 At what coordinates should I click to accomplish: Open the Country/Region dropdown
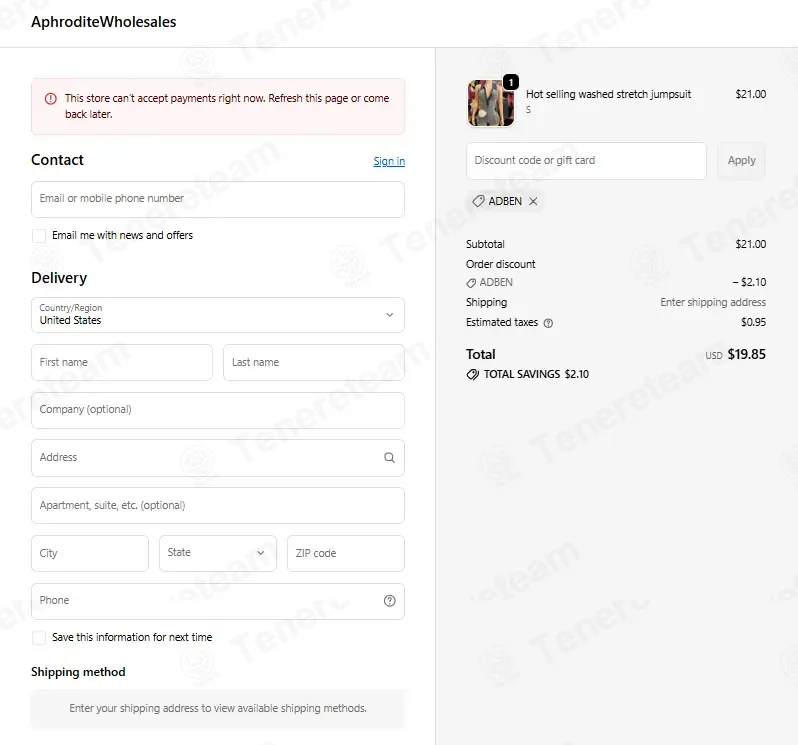pyautogui.click(x=218, y=315)
